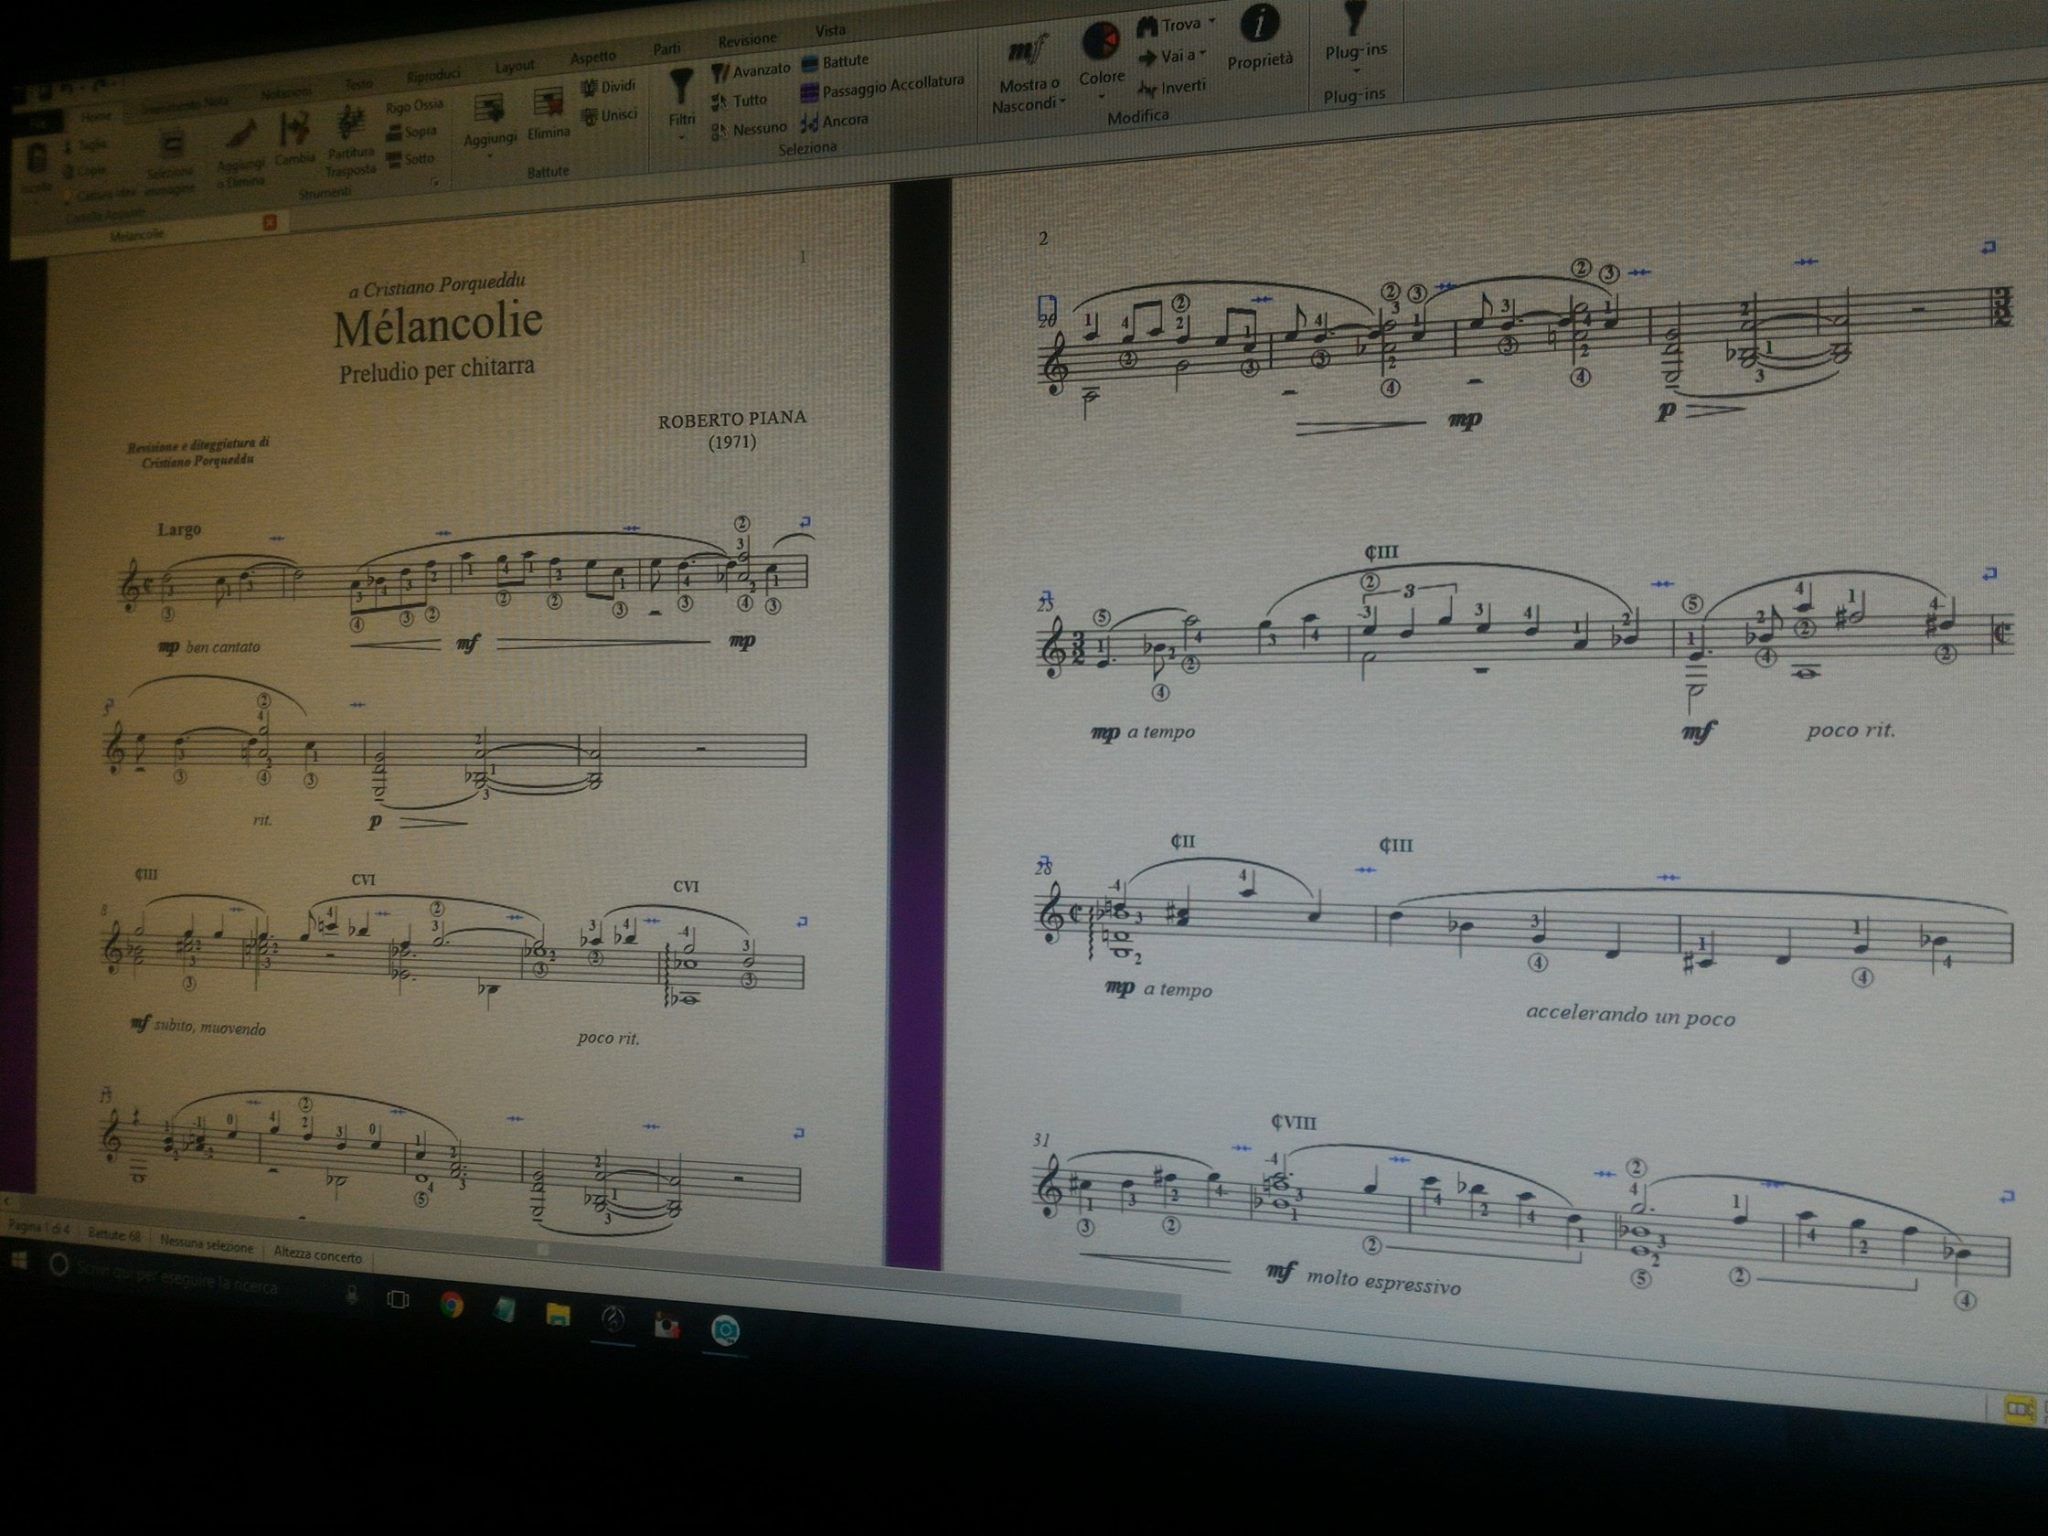2048x1536 pixels.
Task: Open the Revisione ribbon tab
Action: click(x=747, y=40)
